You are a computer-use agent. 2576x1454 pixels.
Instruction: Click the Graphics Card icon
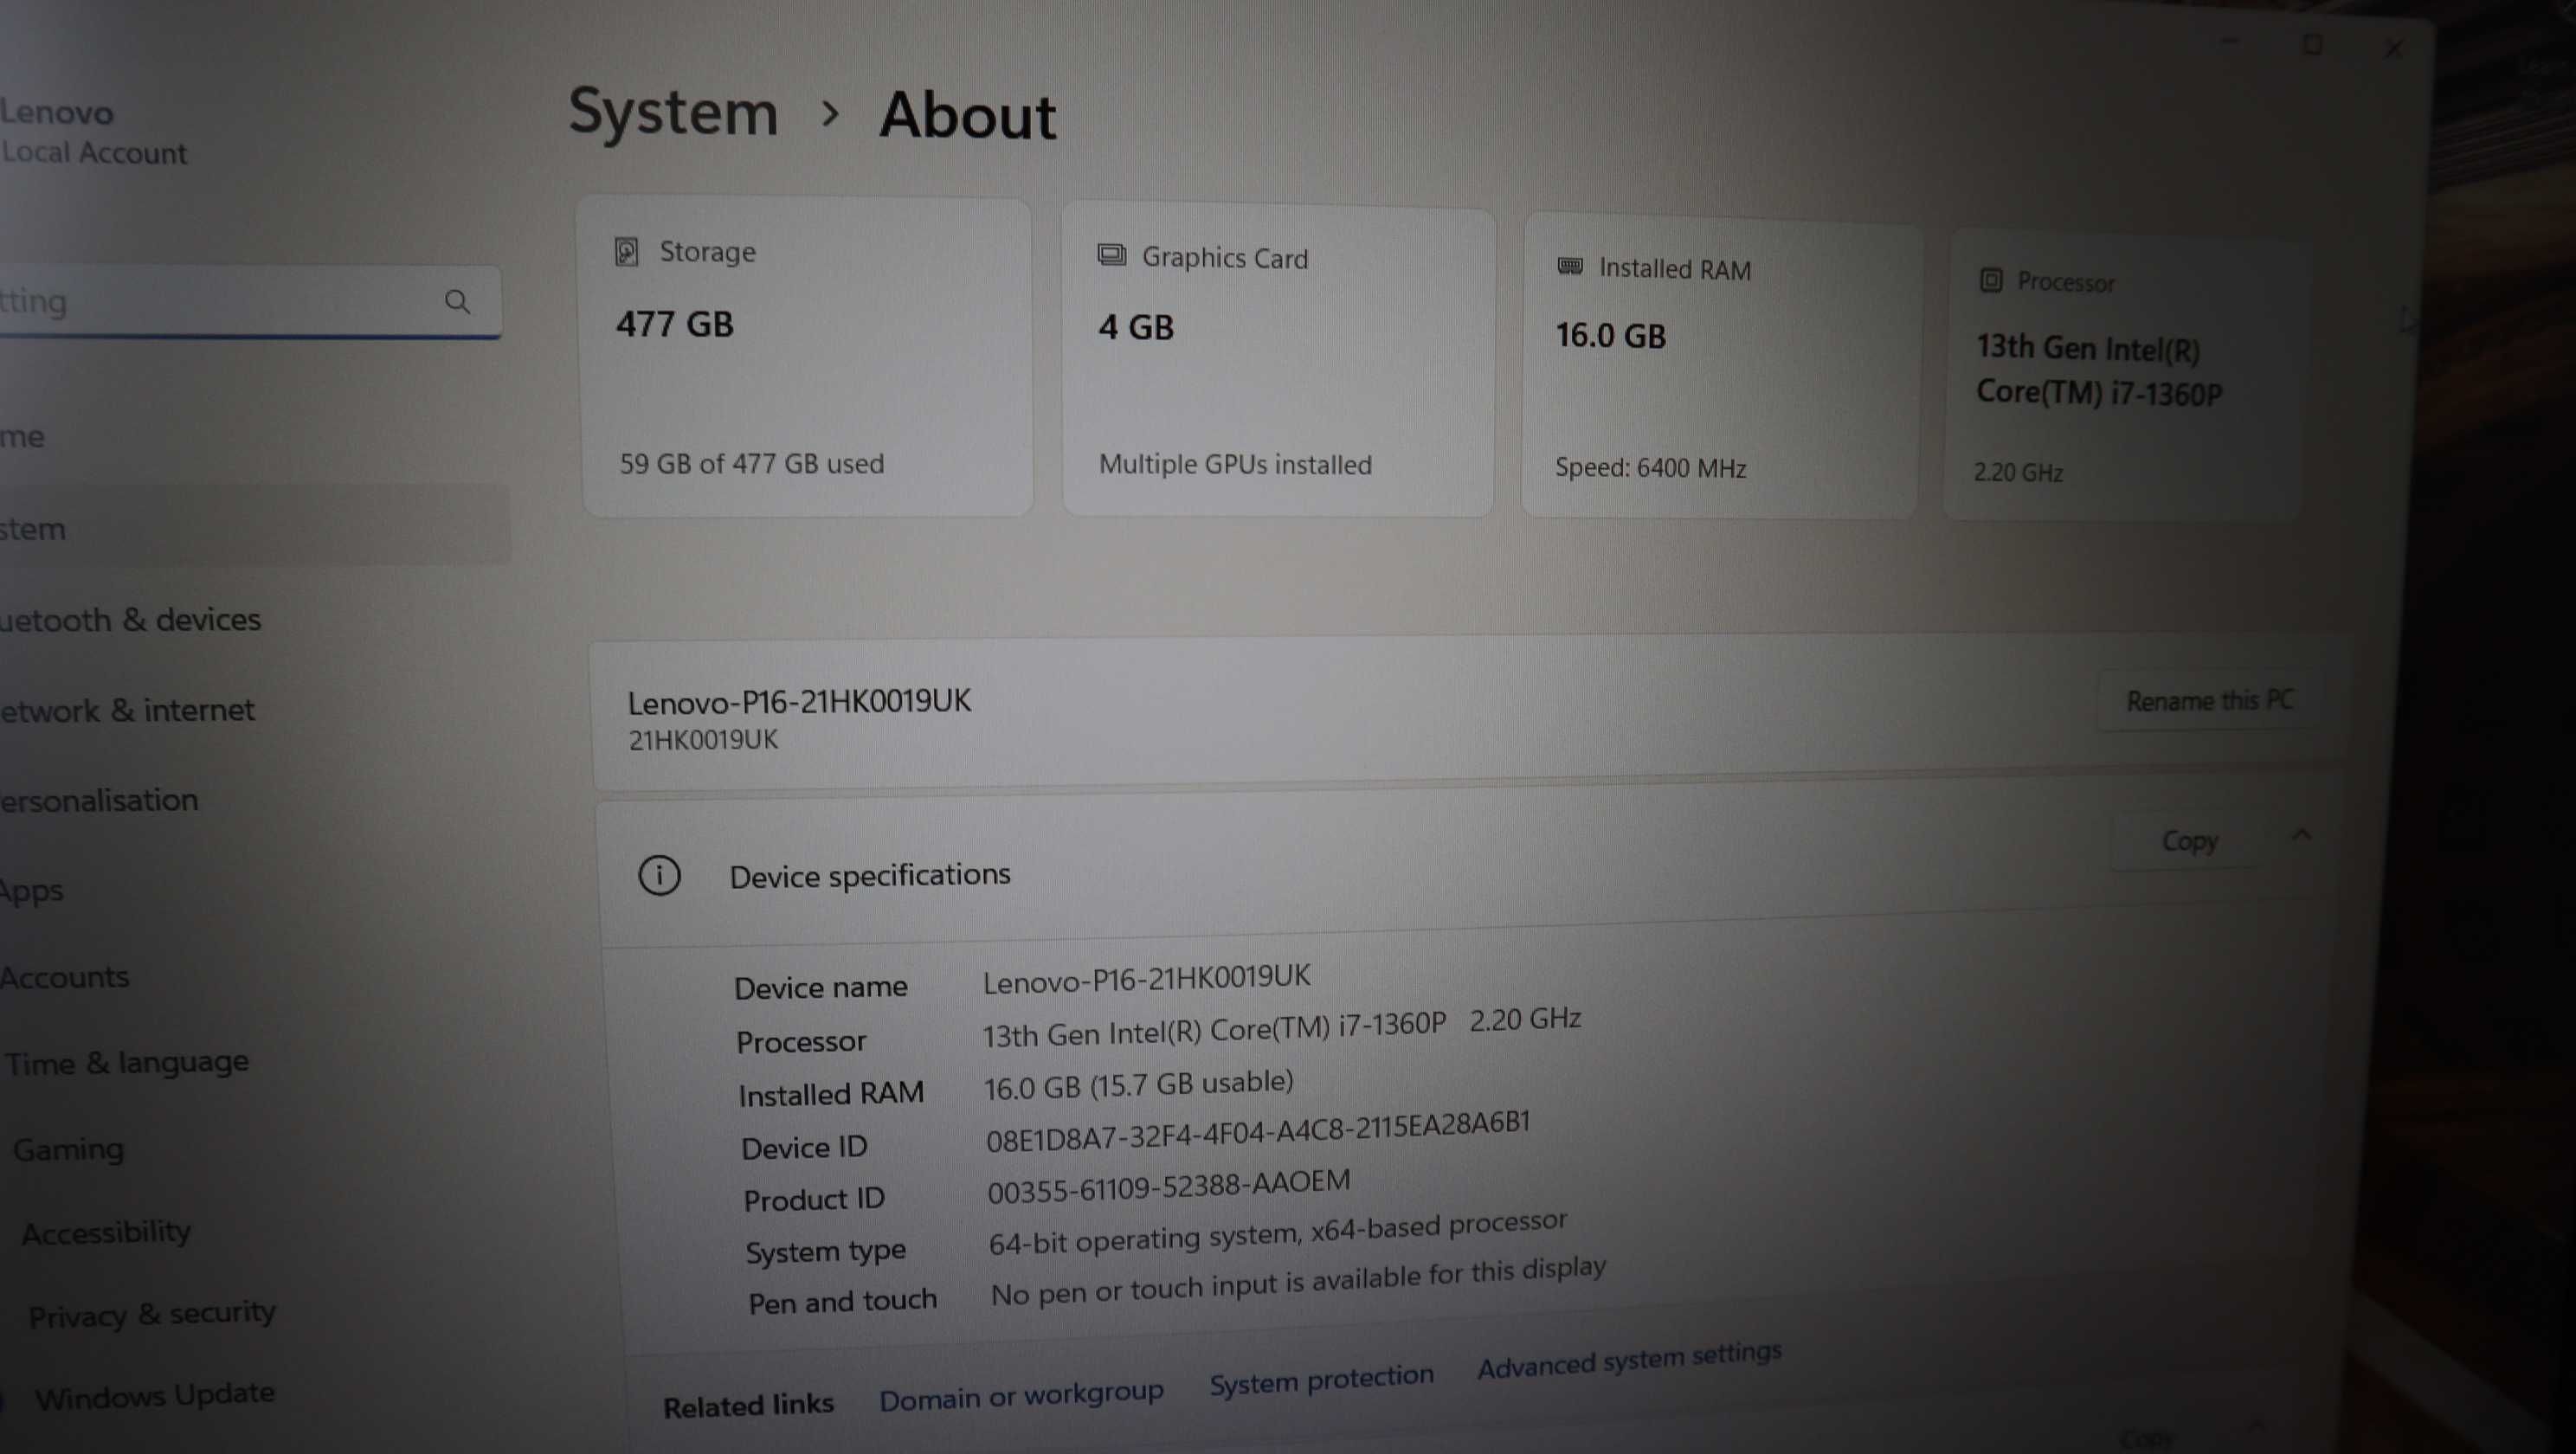[1111, 255]
